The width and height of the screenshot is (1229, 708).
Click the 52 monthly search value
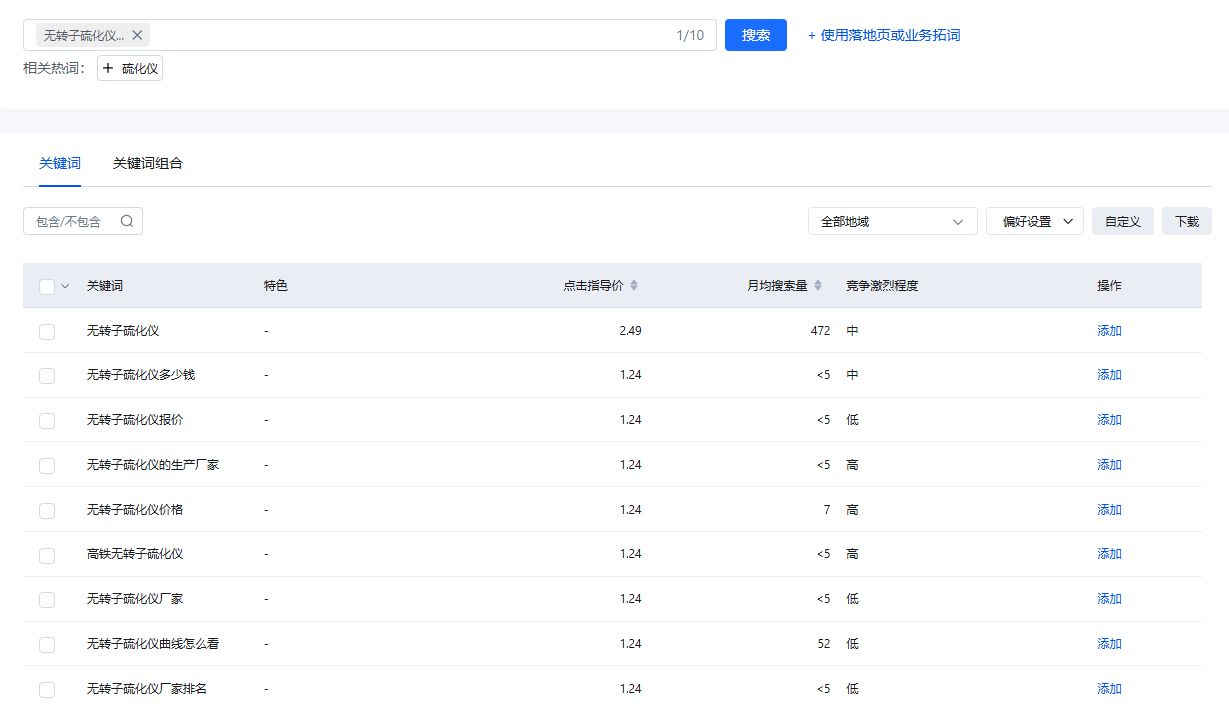824,643
